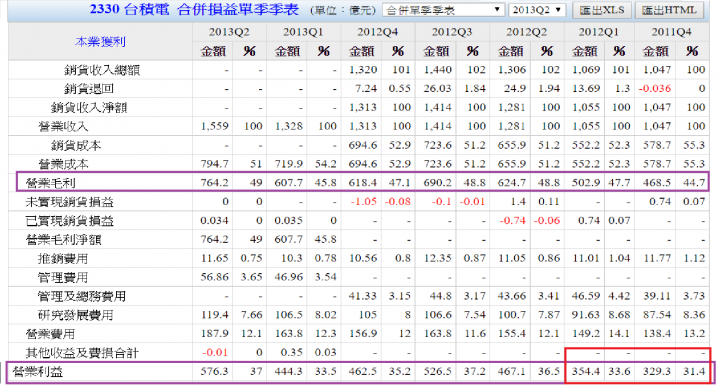Click the 管理費用 row label
The width and height of the screenshot is (720, 386).
coord(63,278)
